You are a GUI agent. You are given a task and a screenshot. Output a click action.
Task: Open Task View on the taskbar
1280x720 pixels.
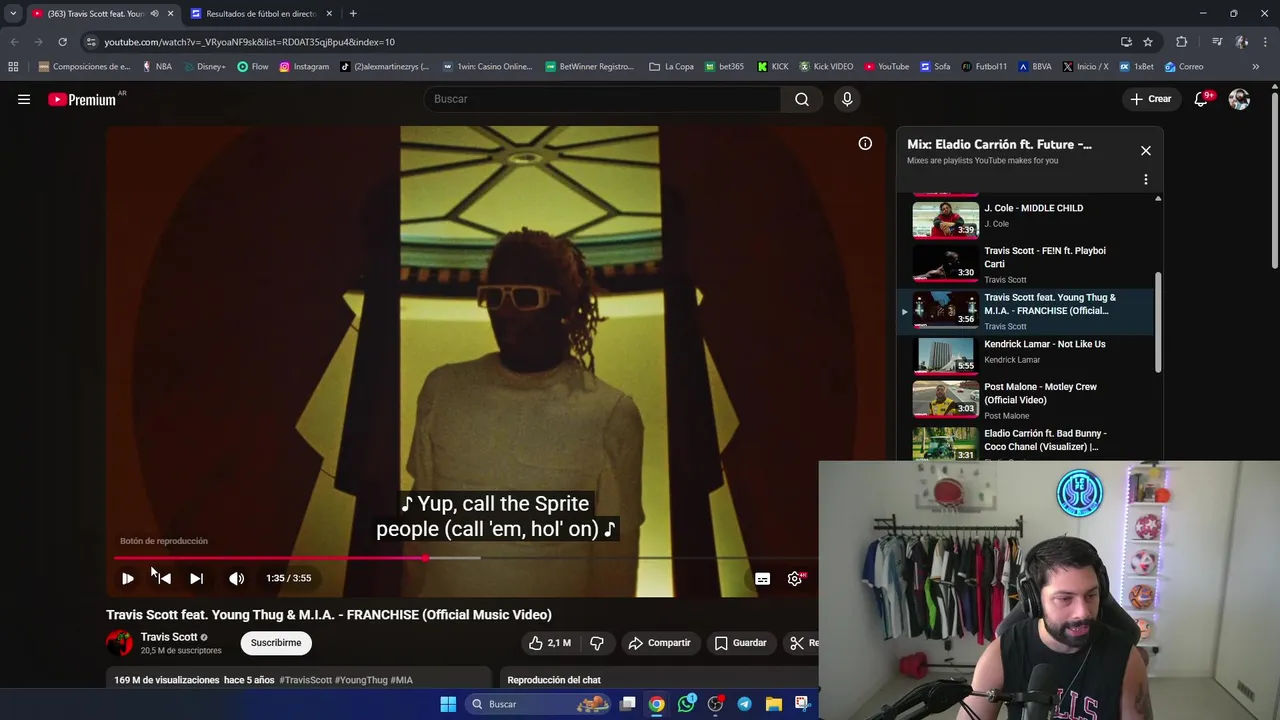tap(627, 704)
